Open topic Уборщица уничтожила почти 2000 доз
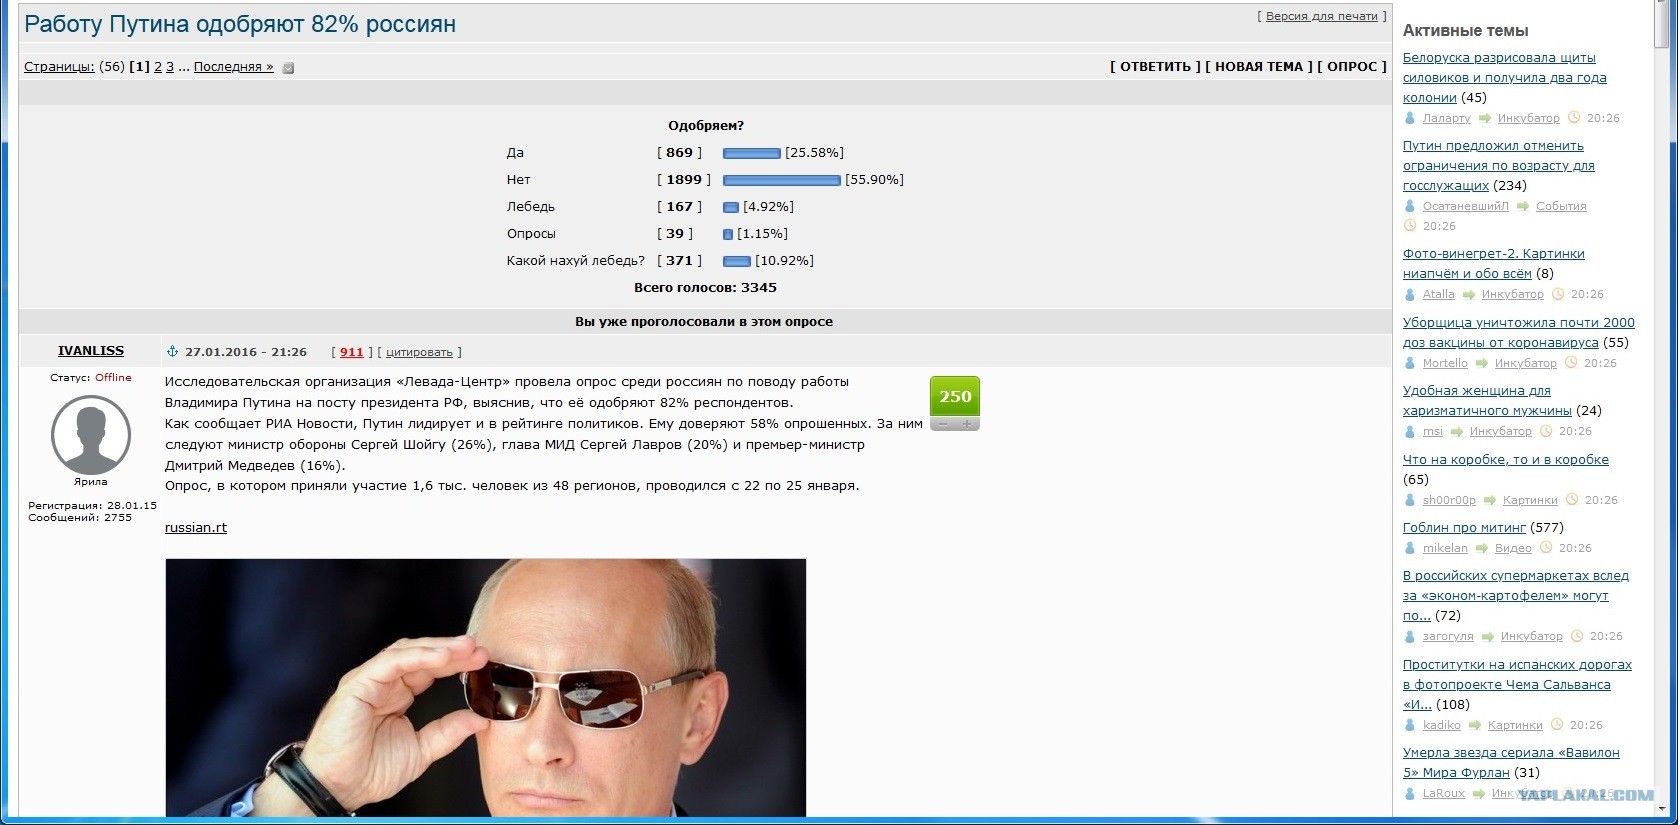Screen dimensions: 1680x825 pyautogui.click(x=1518, y=332)
